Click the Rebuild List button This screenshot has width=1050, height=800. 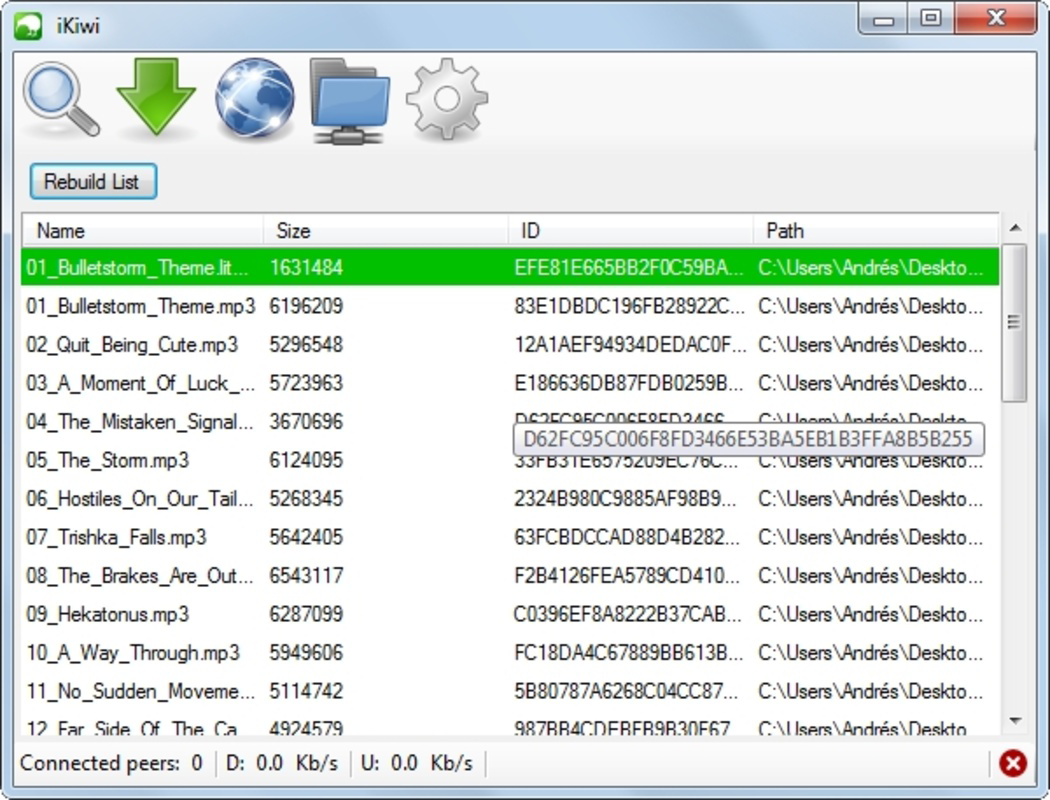point(93,181)
